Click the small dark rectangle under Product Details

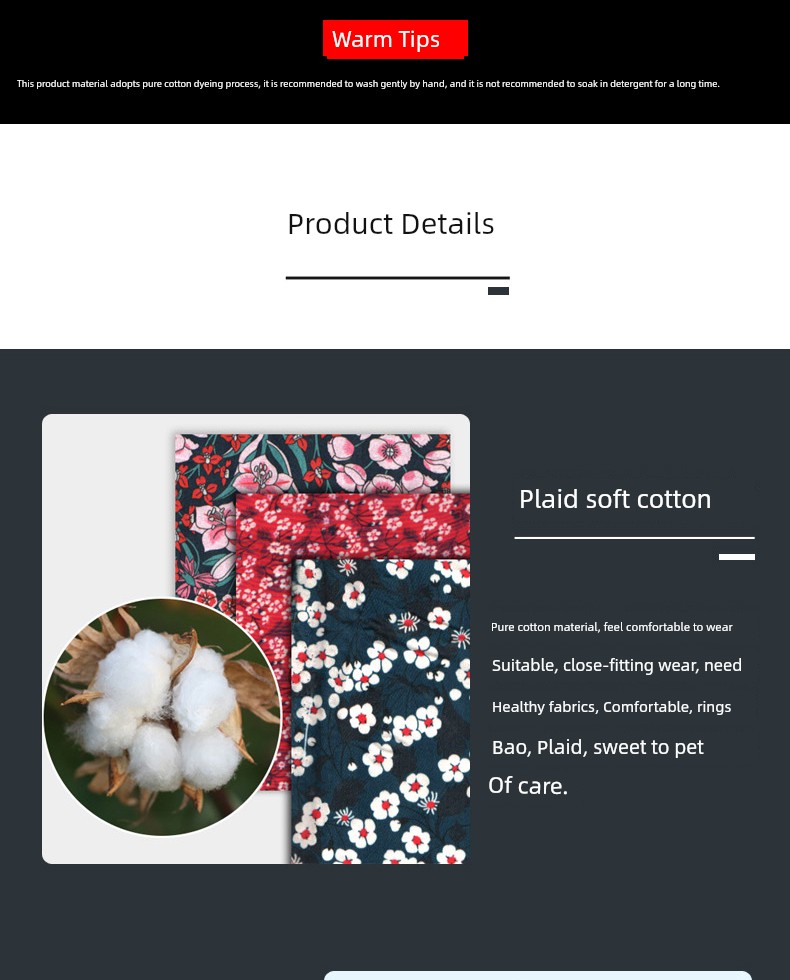click(498, 291)
